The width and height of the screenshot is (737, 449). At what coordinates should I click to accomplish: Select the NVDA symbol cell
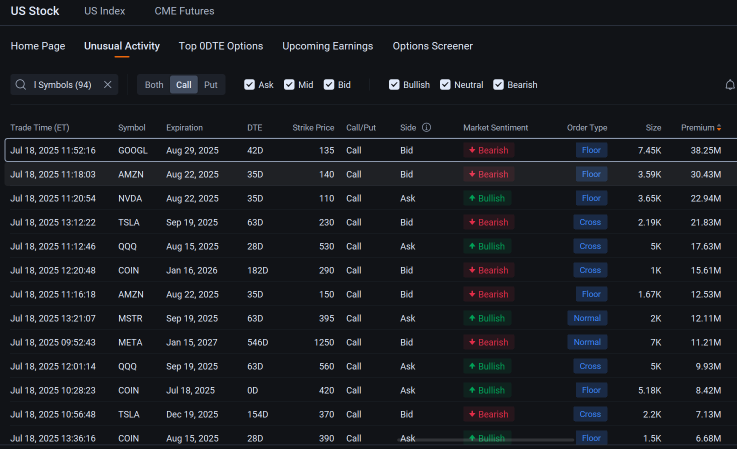point(130,198)
